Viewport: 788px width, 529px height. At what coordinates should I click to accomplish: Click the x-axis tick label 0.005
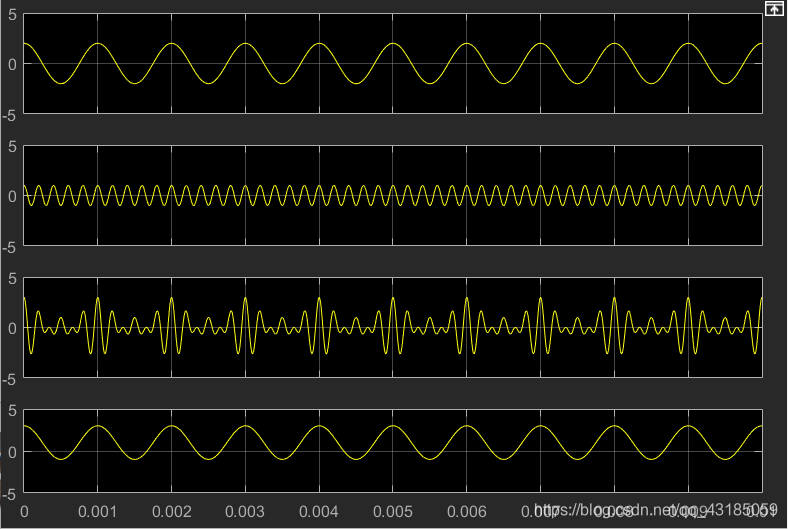(x=392, y=512)
